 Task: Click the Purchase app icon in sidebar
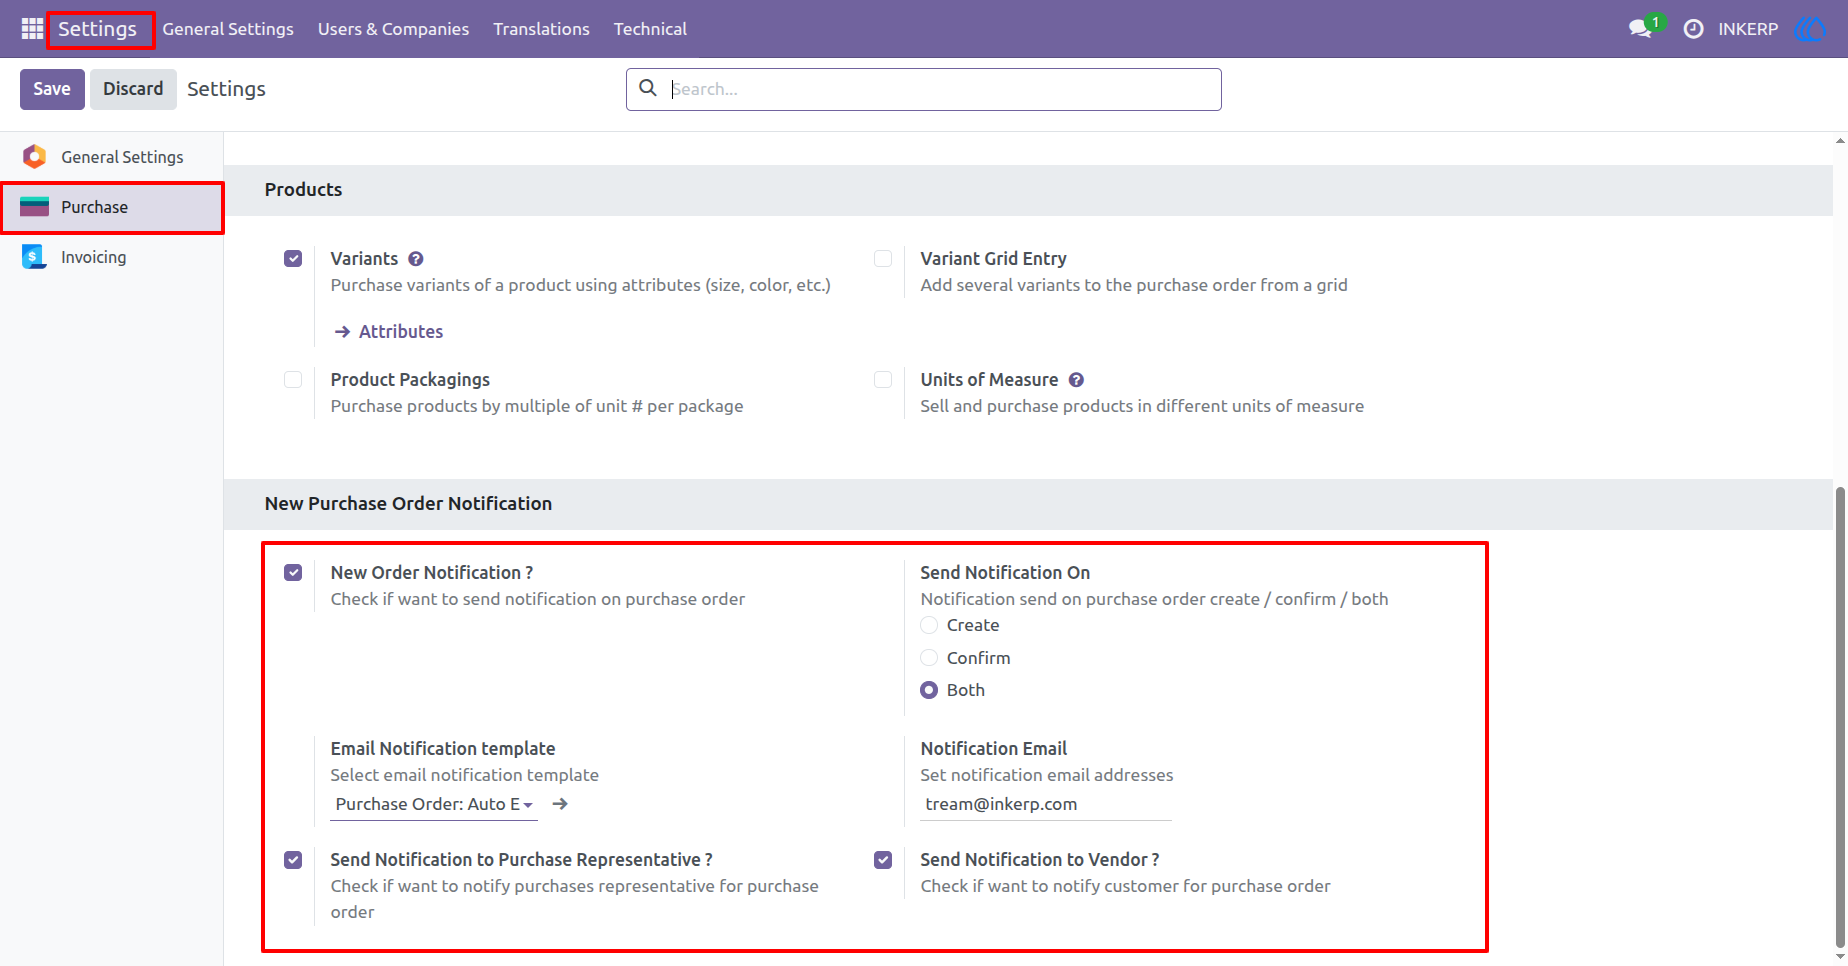click(x=34, y=207)
